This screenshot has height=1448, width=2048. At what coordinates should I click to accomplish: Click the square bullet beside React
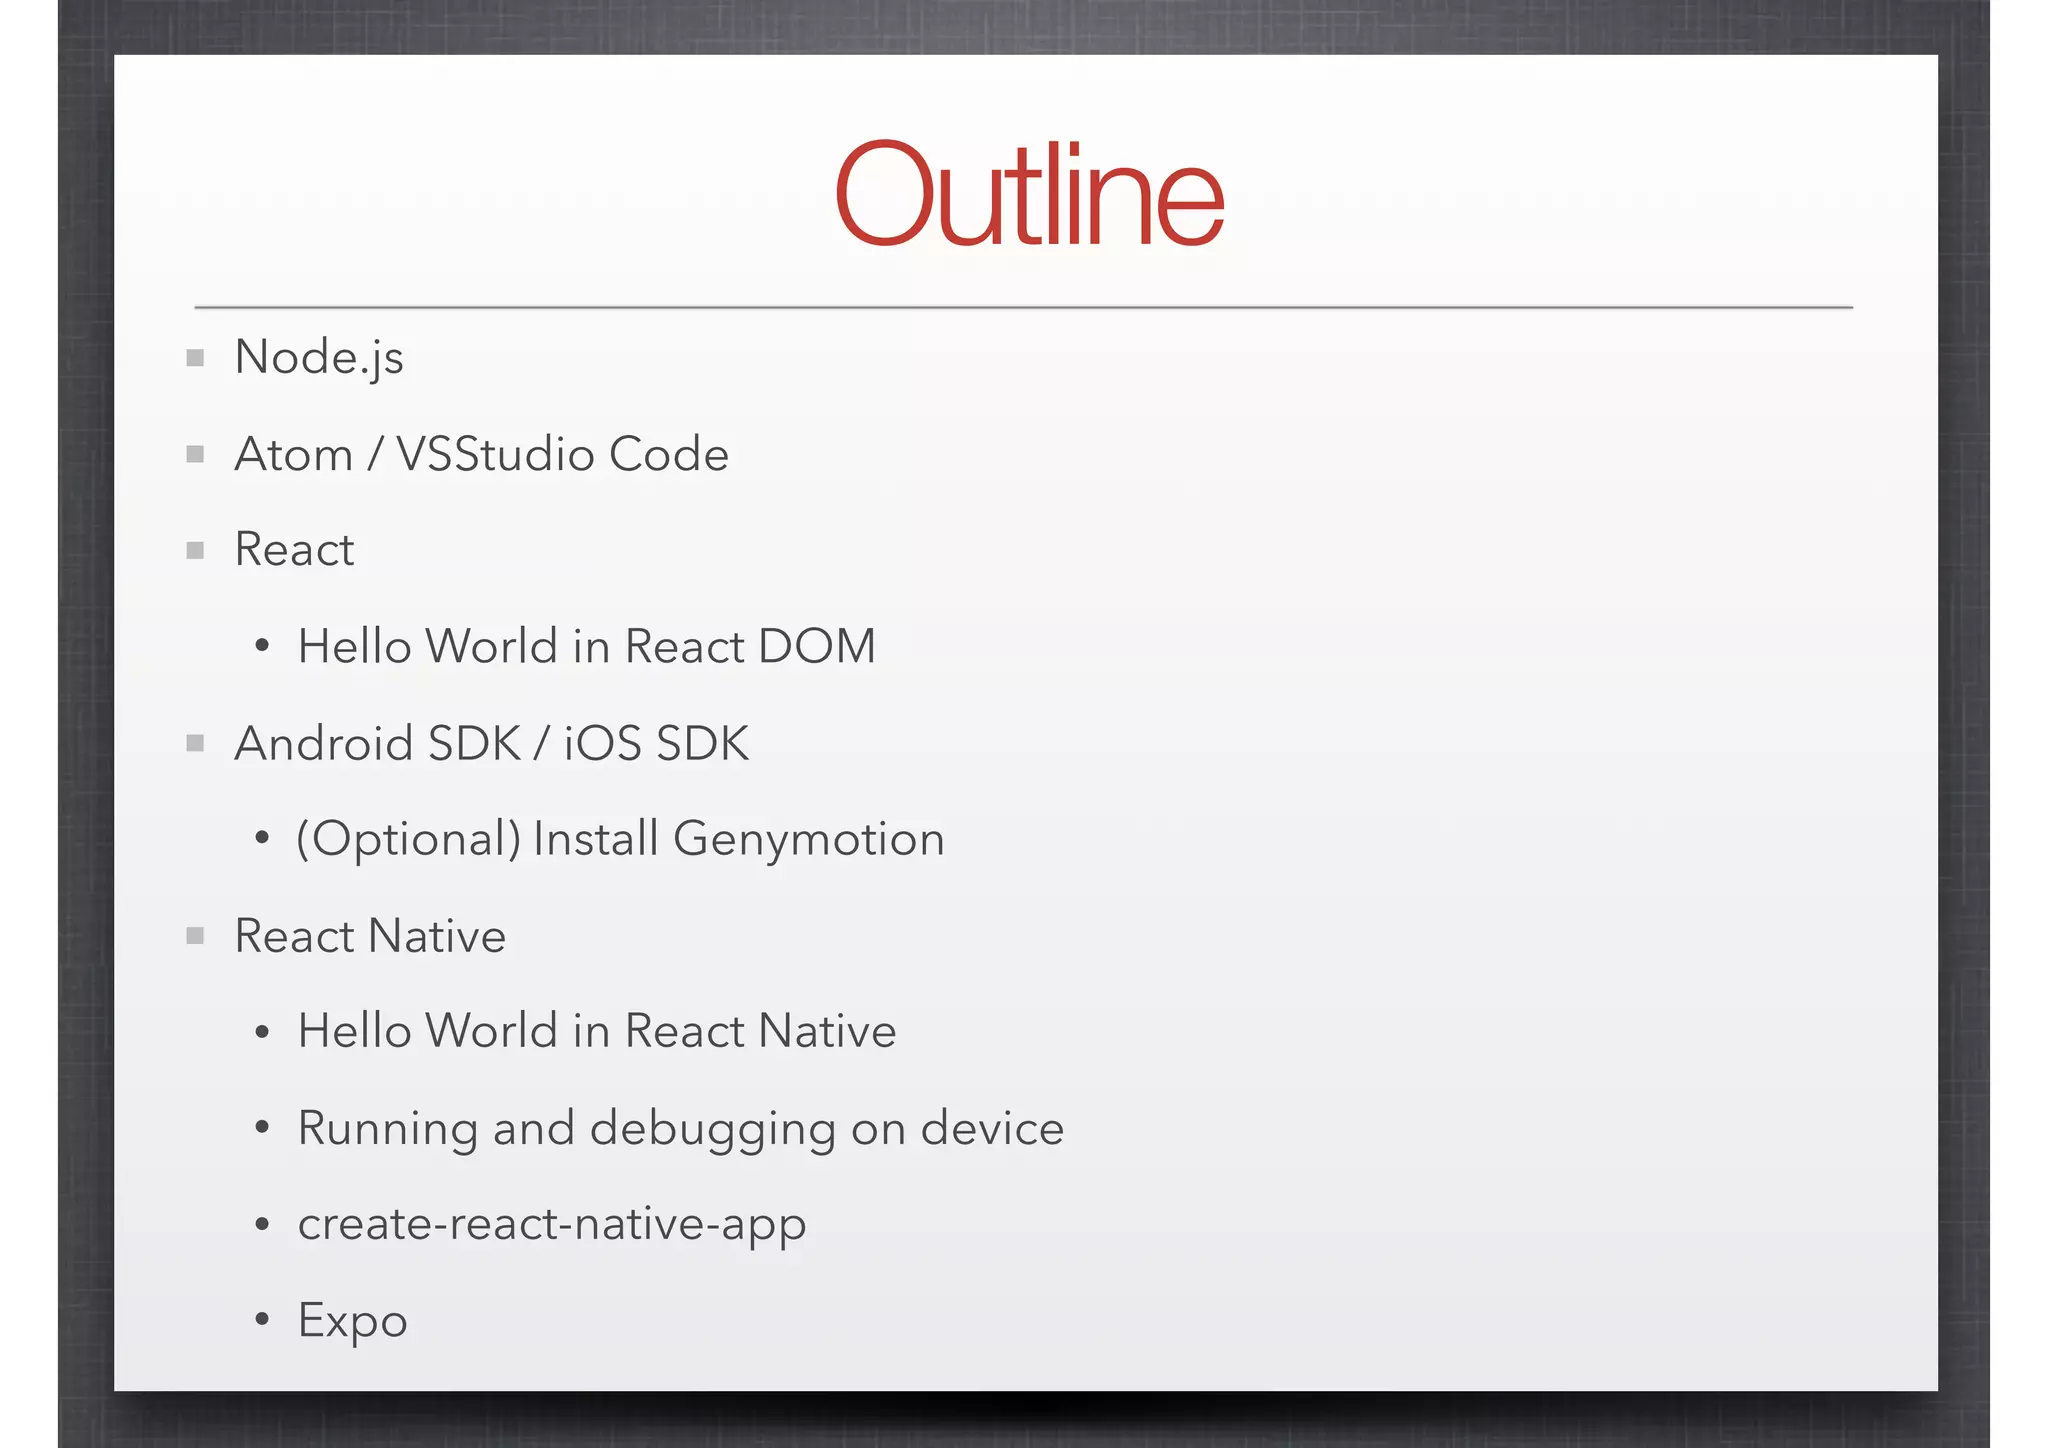pos(195,551)
